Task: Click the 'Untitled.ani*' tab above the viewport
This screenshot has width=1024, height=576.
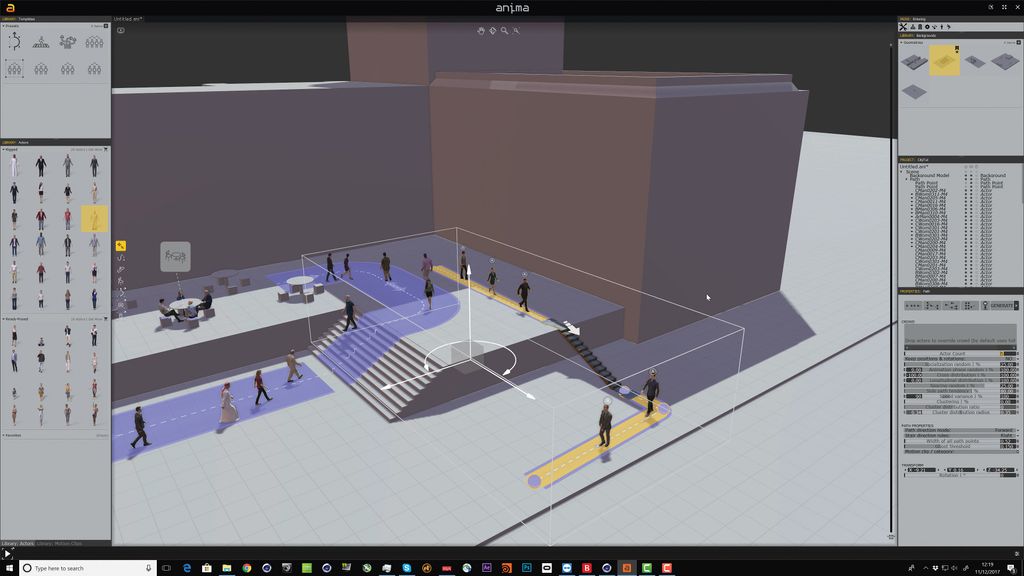Action: pyautogui.click(x=128, y=17)
